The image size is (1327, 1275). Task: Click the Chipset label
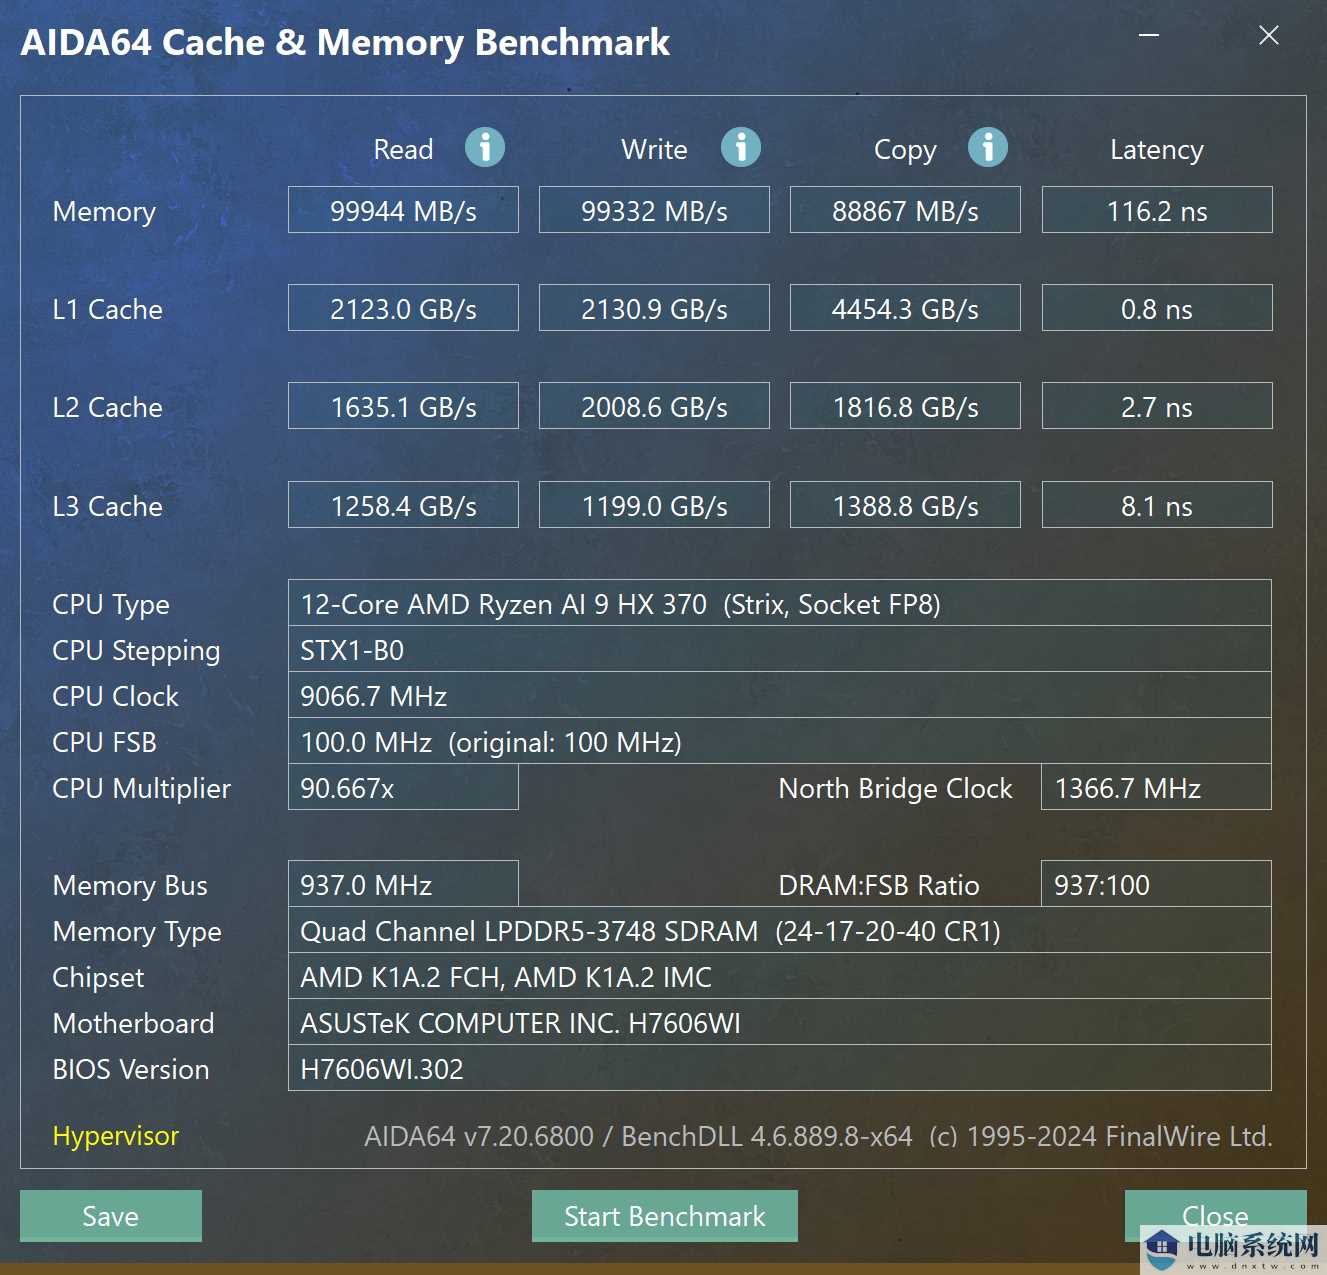98,978
